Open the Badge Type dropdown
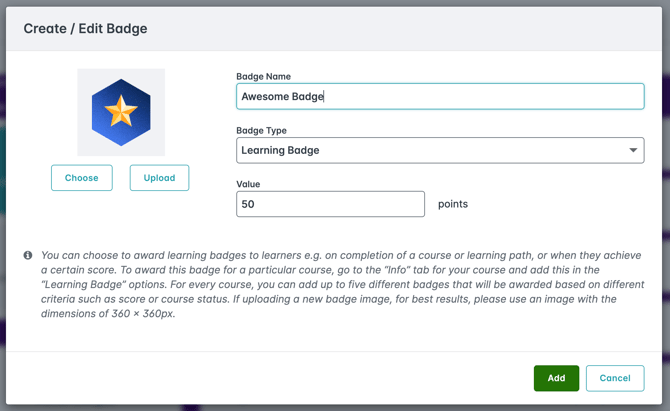The height and width of the screenshot is (411, 670). (x=440, y=150)
